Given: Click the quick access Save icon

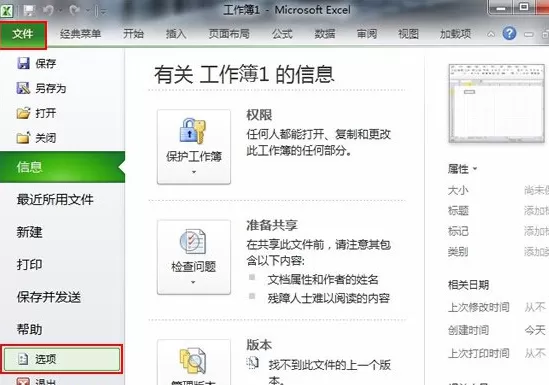Looking at the screenshot, I should tap(29, 10).
